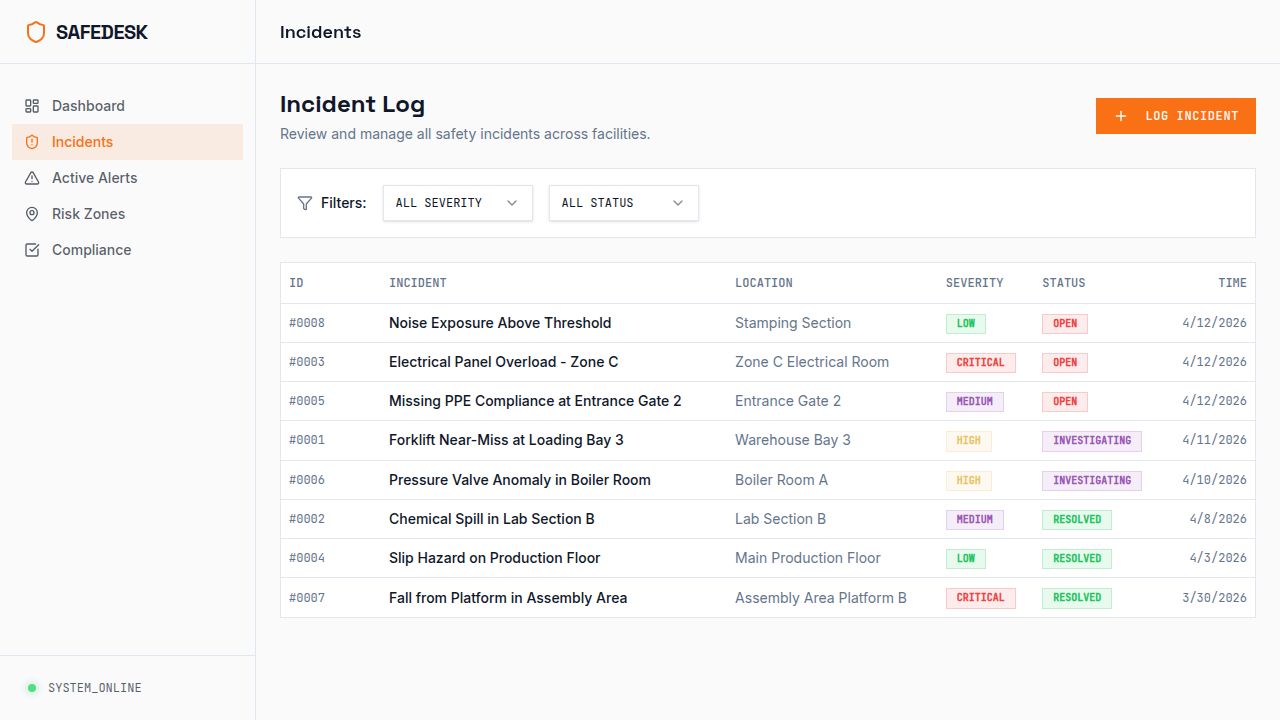Open the All Severity dropdown

[x=457, y=203]
